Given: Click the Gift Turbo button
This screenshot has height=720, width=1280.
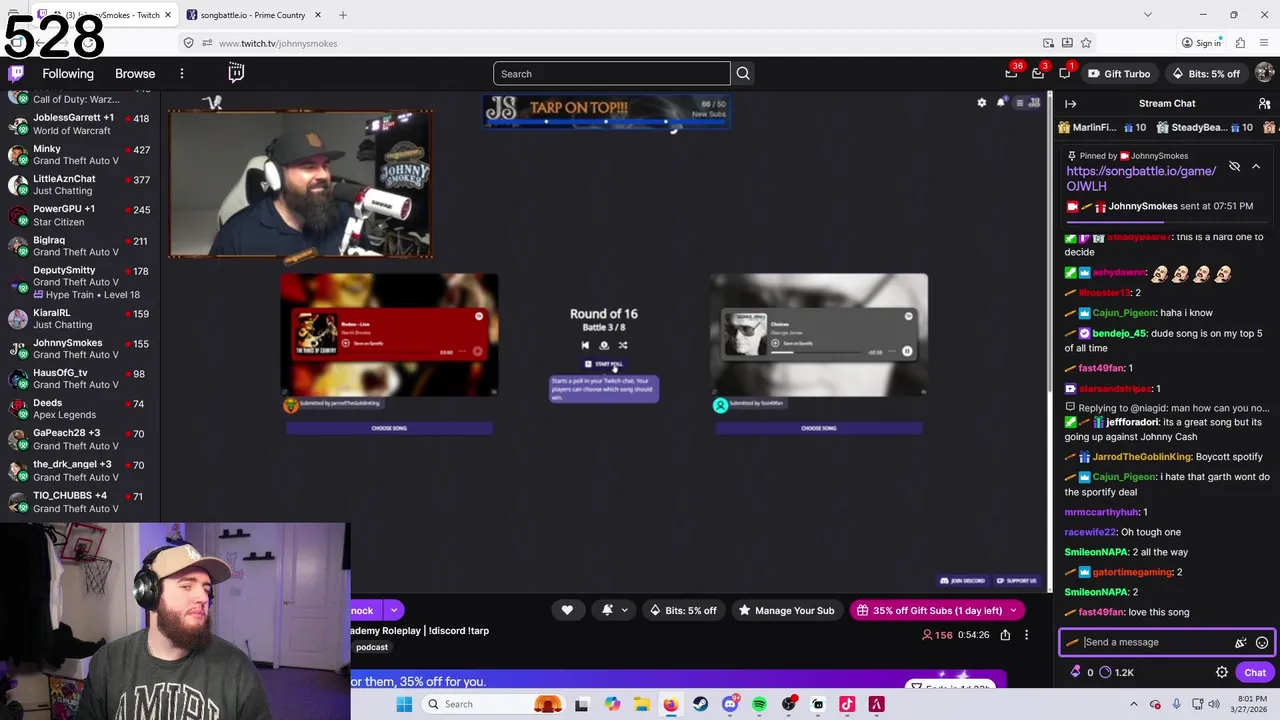Looking at the screenshot, I should (1119, 73).
